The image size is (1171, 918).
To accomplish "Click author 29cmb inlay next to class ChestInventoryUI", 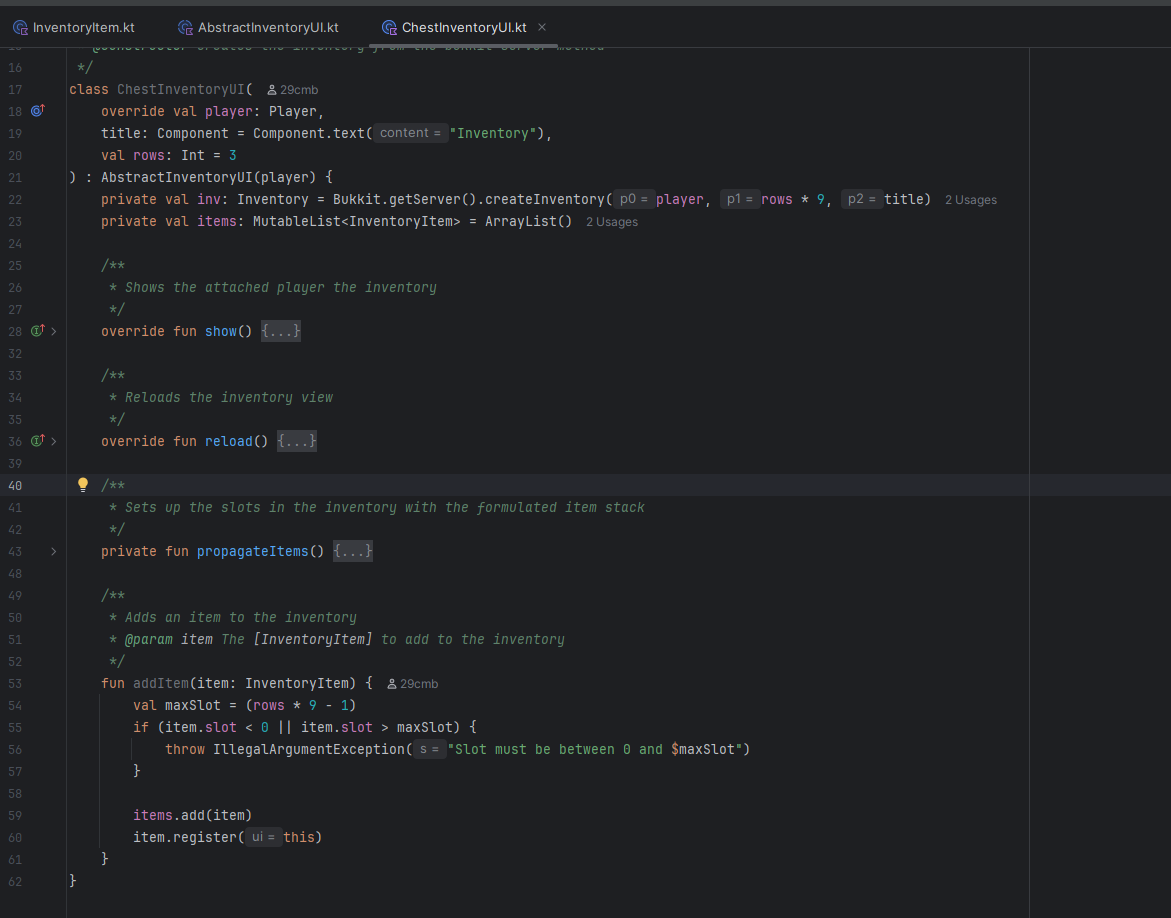I will (x=292, y=90).
